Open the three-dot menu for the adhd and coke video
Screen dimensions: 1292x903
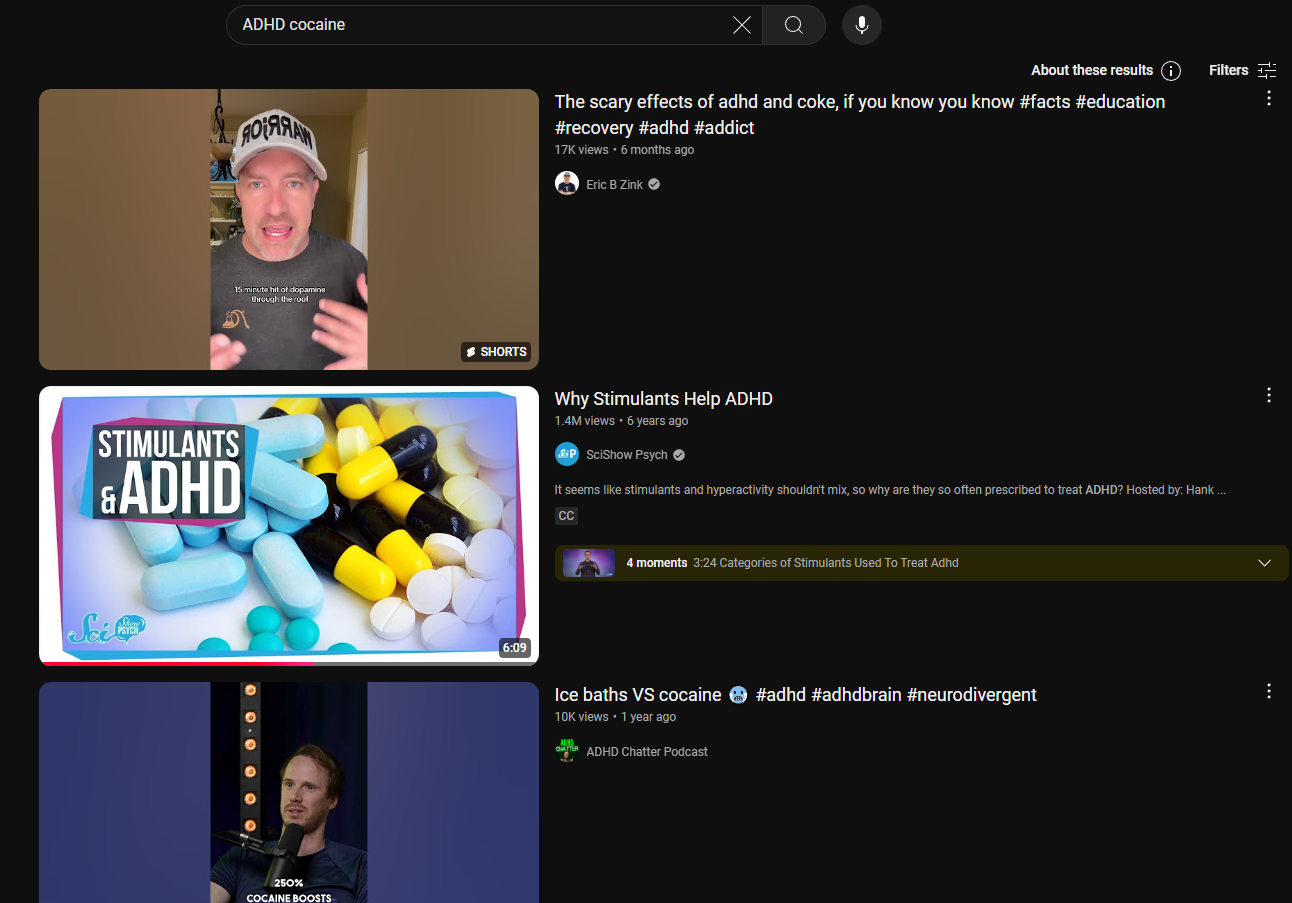(x=1269, y=99)
